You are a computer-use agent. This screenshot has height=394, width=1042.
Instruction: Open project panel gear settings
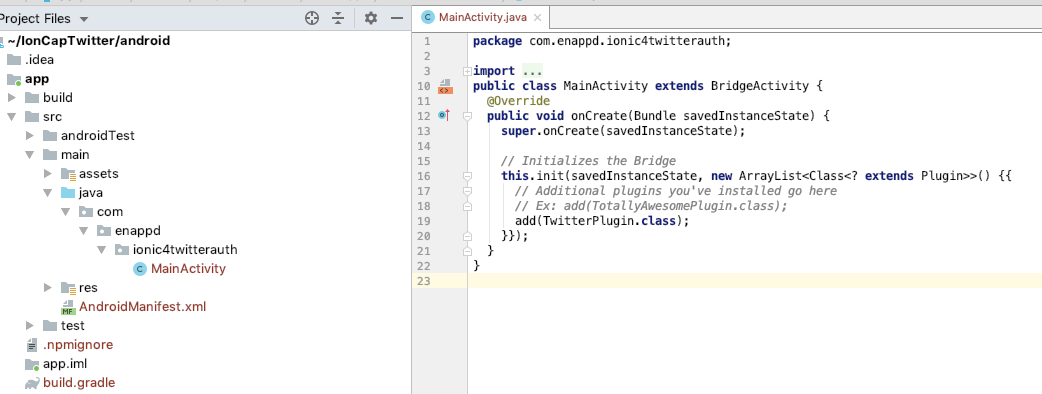[371, 19]
